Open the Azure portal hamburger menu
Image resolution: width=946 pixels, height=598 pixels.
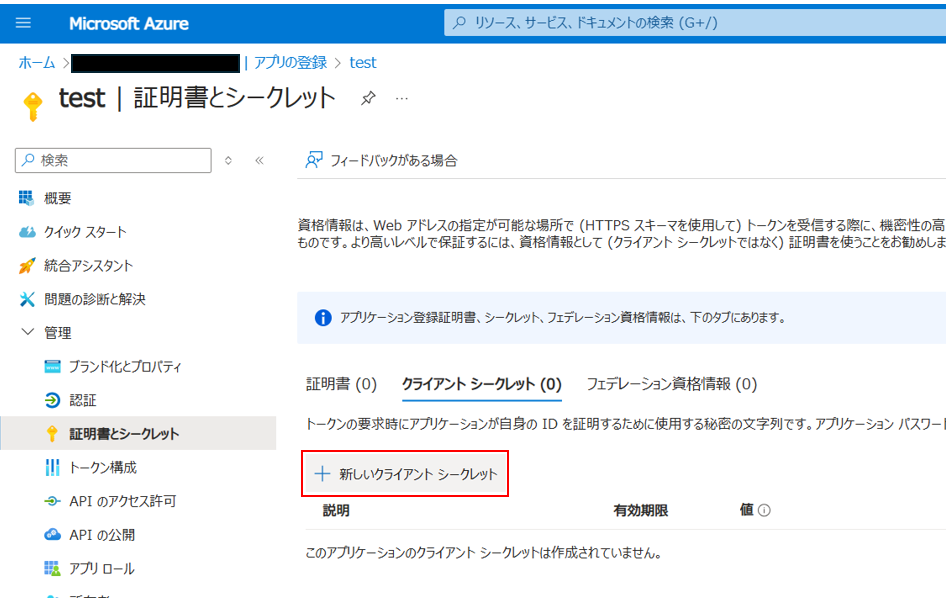[x=24, y=23]
